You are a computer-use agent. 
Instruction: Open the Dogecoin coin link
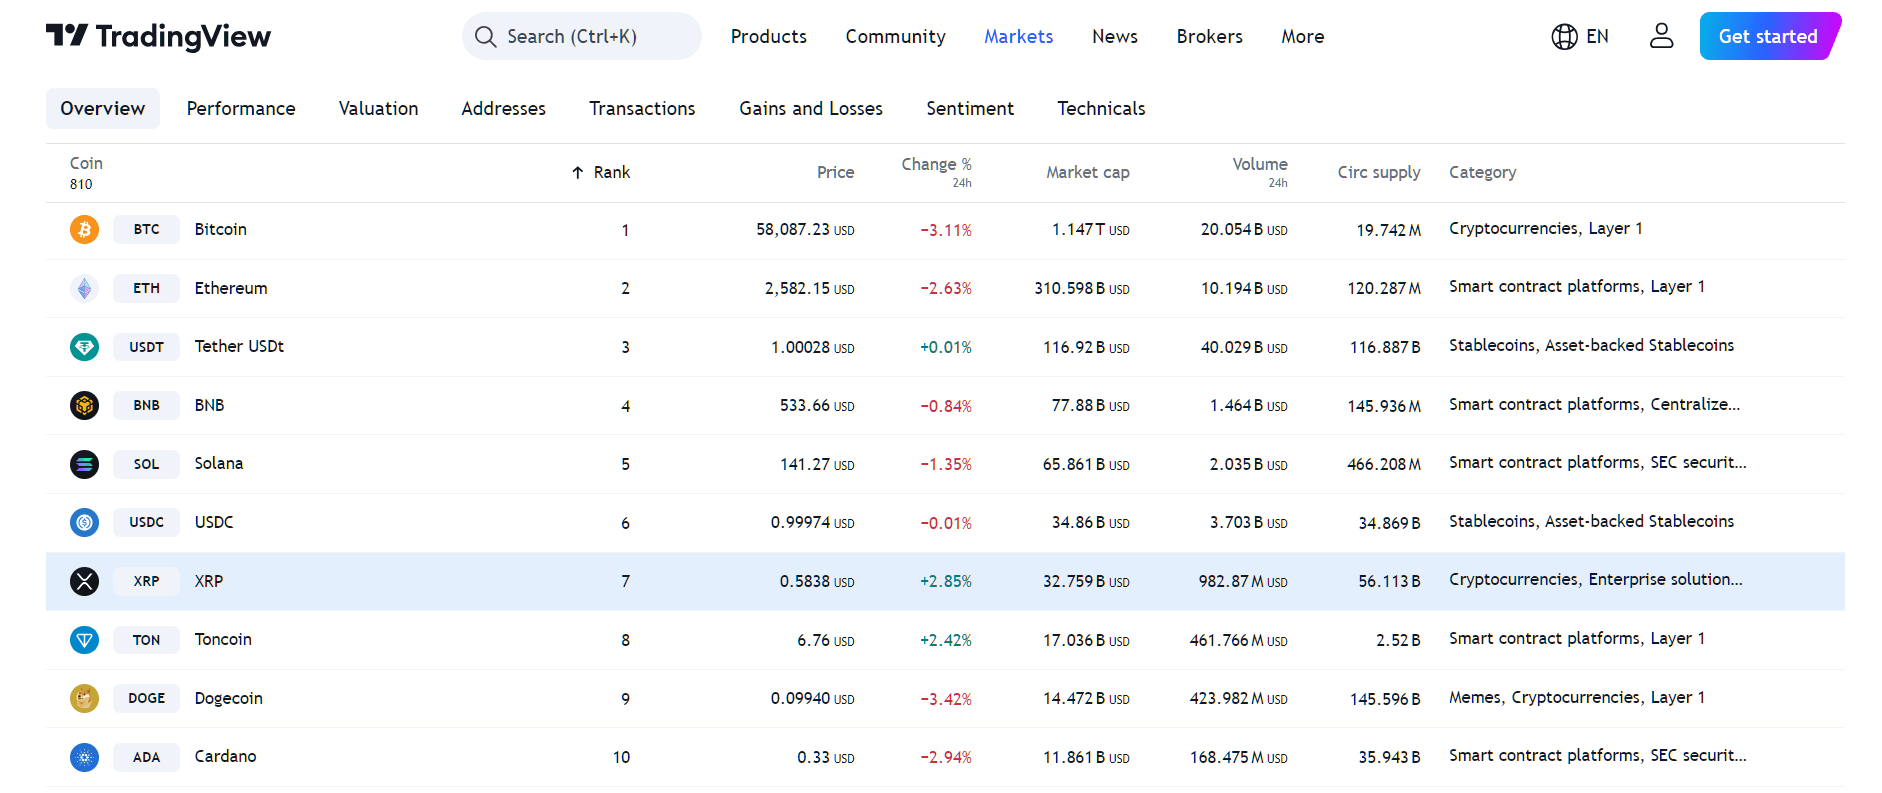[x=228, y=698]
